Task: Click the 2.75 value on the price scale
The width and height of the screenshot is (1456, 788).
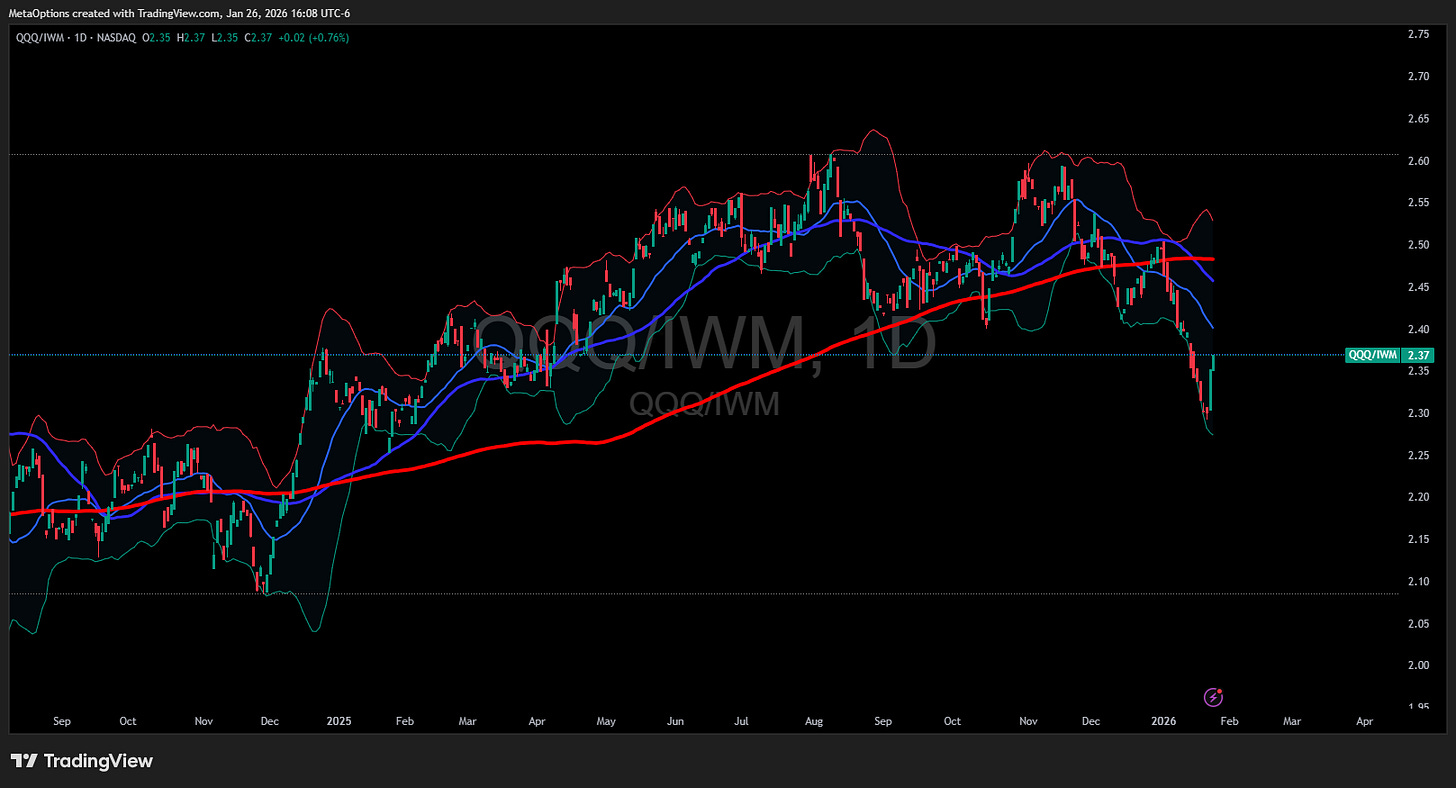Action: click(x=1419, y=33)
